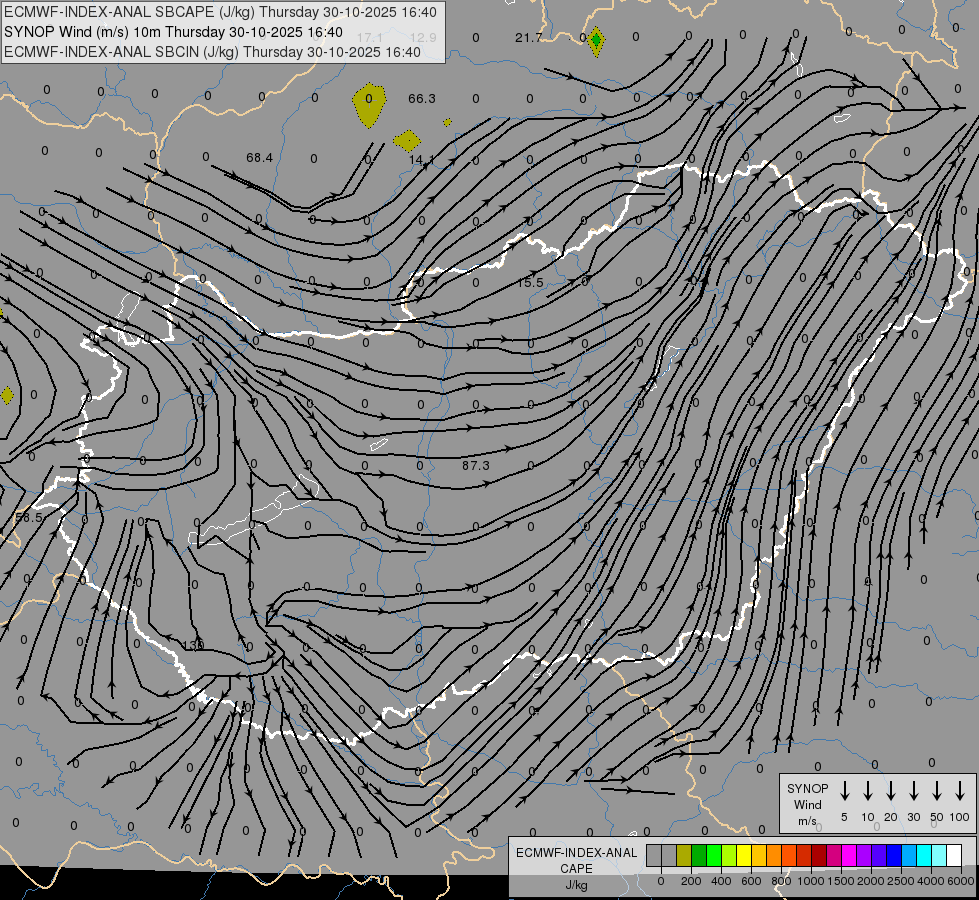Click the olive diamond CAPE patch above 14.1
The height and width of the screenshot is (900, 979).
pyautogui.click(x=407, y=141)
